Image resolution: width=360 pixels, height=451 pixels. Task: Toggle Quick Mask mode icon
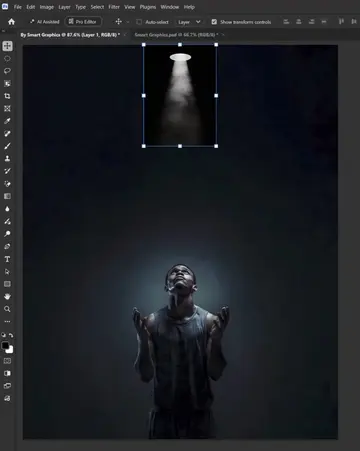coord(7,361)
